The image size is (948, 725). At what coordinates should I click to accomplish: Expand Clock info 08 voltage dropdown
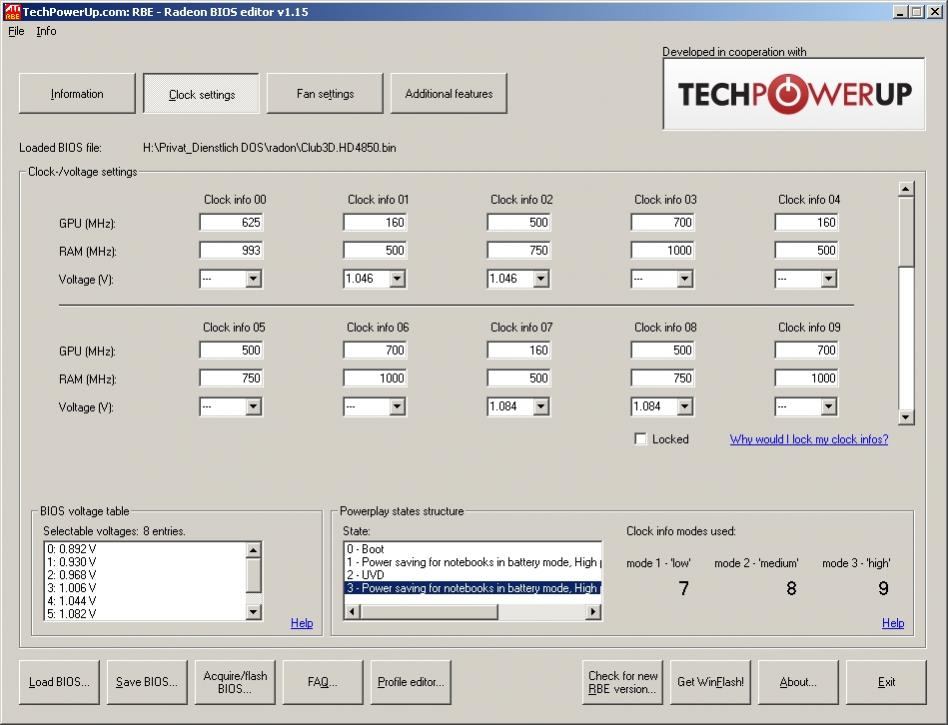tap(685, 406)
